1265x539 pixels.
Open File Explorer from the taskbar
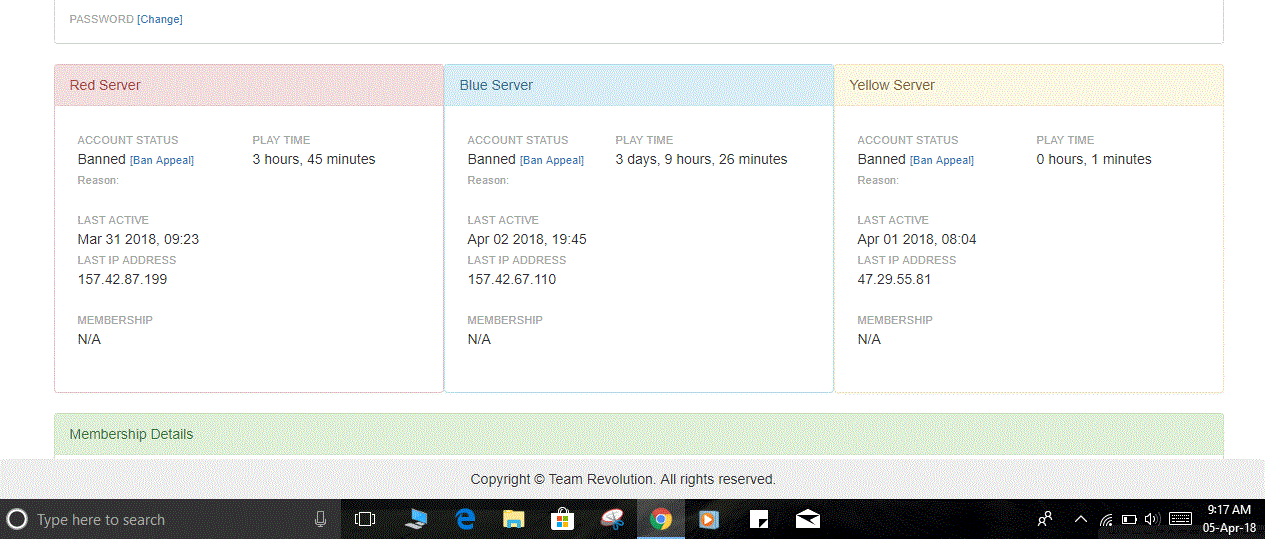click(x=513, y=519)
